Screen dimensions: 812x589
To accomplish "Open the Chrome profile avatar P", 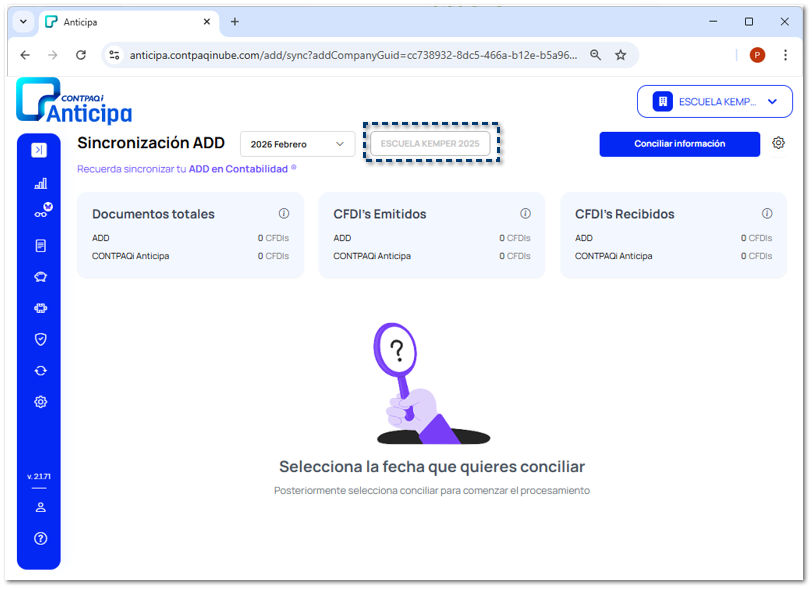I will (757, 55).
